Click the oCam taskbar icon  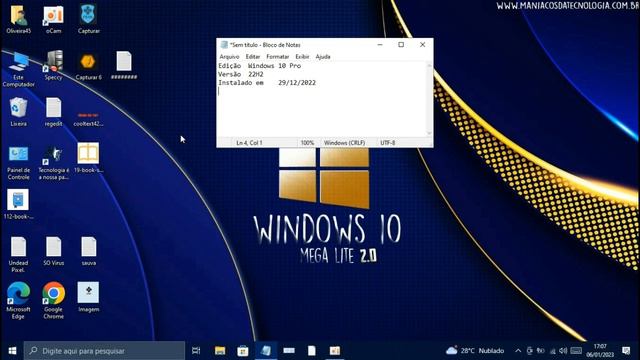[x=335, y=351]
